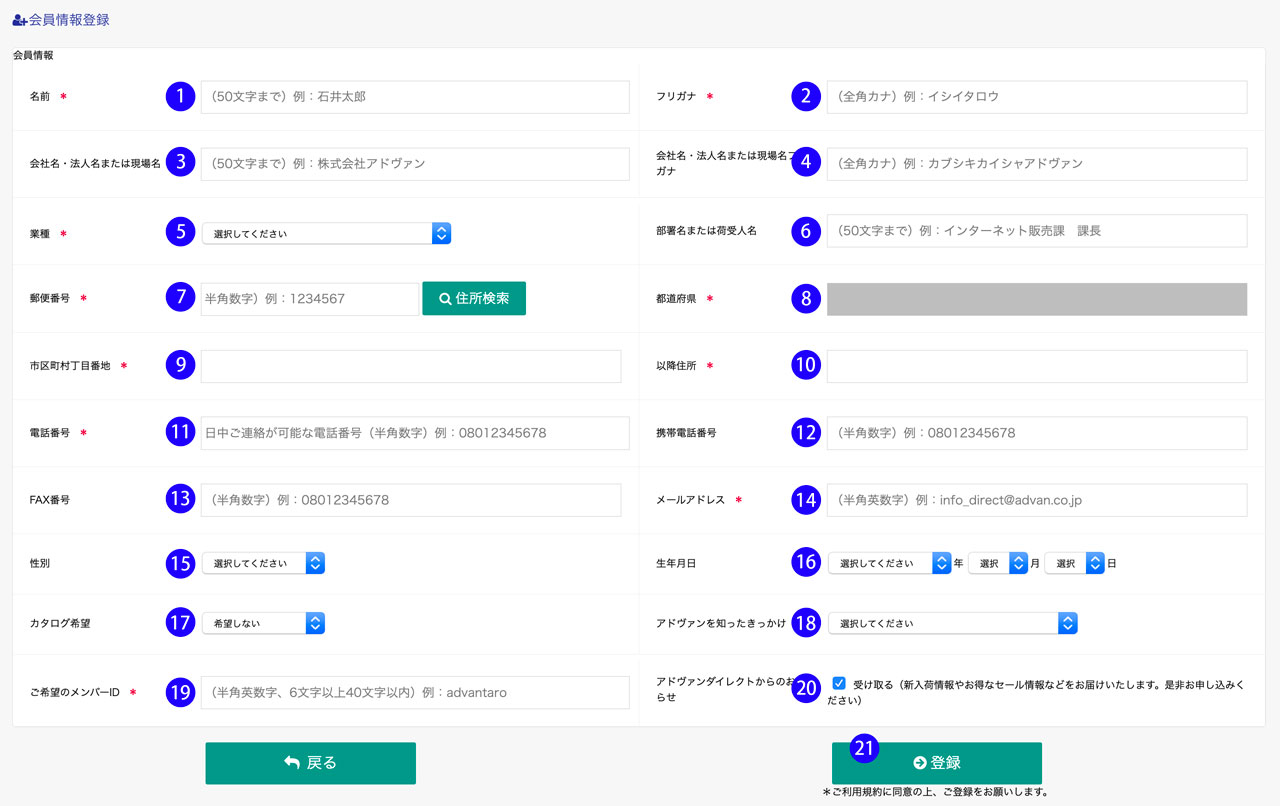Select birth year from 生年月日 dropdown
Viewport: 1280px width, 806px height.
(889, 563)
